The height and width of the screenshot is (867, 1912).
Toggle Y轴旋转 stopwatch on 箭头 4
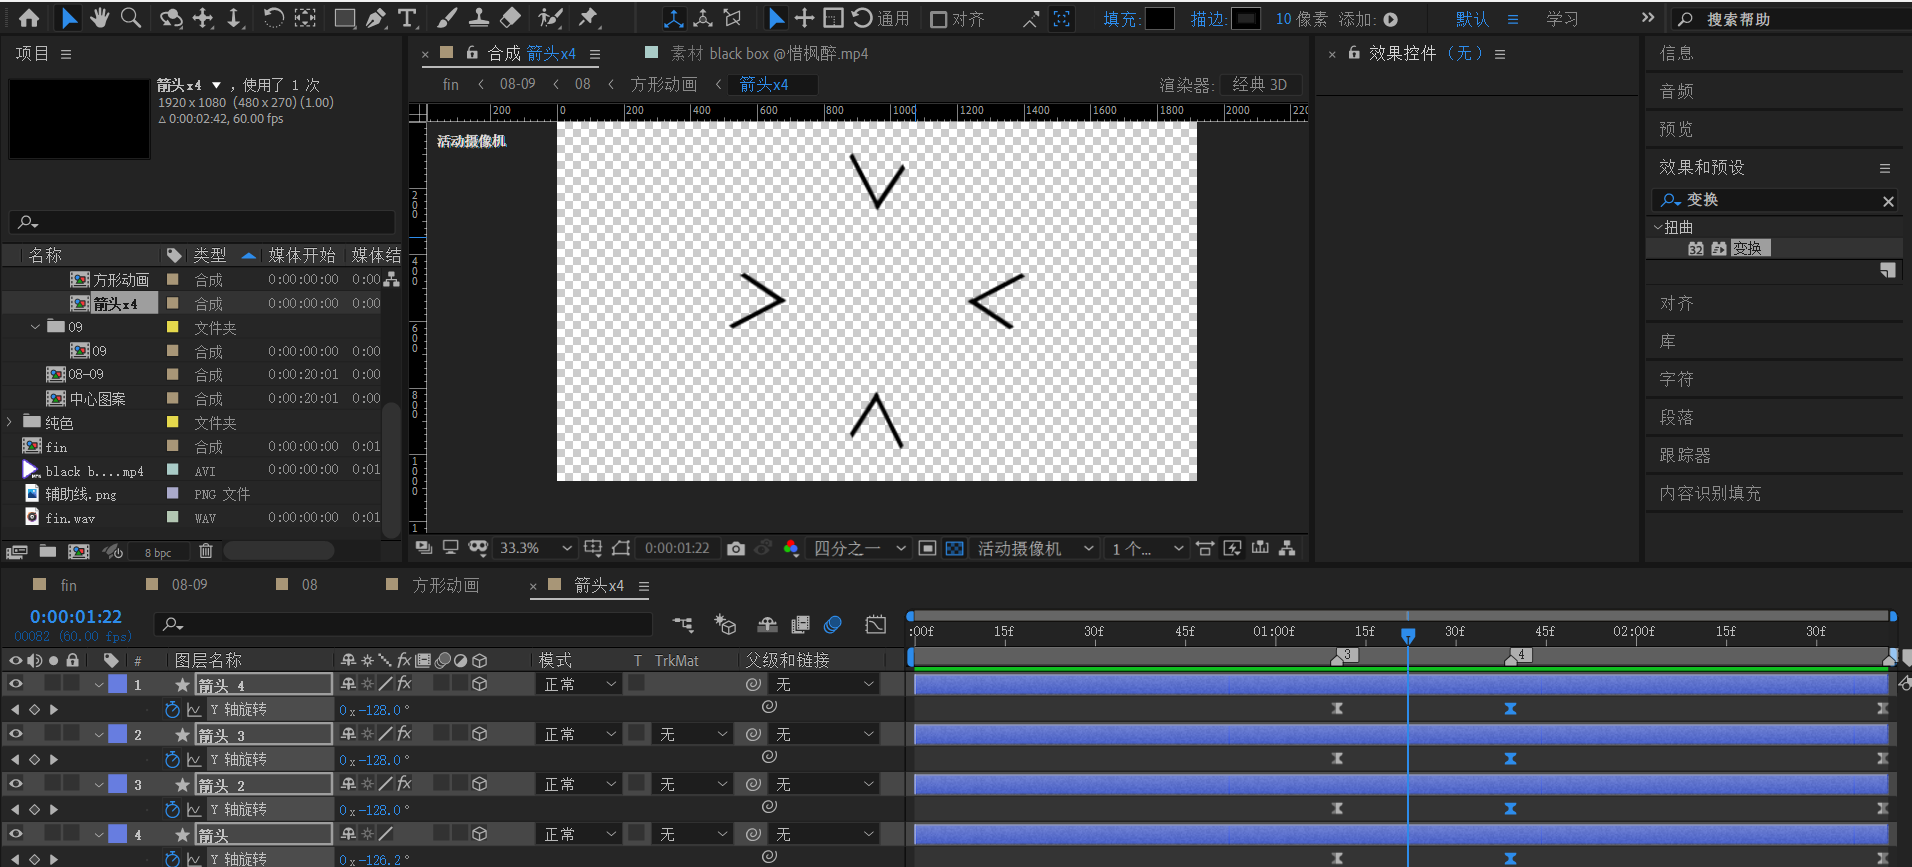click(x=172, y=709)
